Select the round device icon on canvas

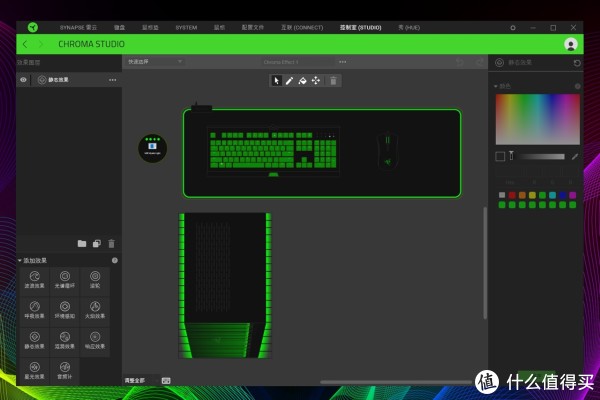coord(152,148)
